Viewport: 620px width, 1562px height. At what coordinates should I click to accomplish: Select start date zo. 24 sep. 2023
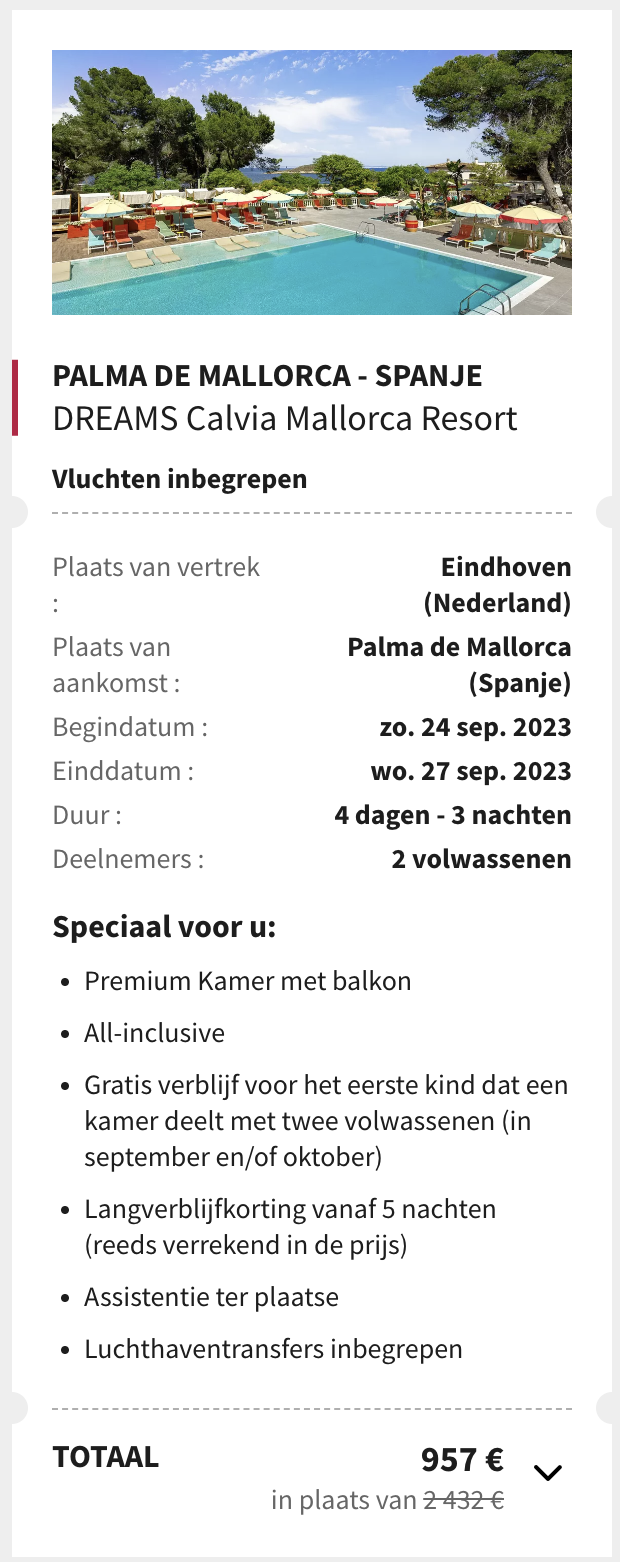[475, 727]
